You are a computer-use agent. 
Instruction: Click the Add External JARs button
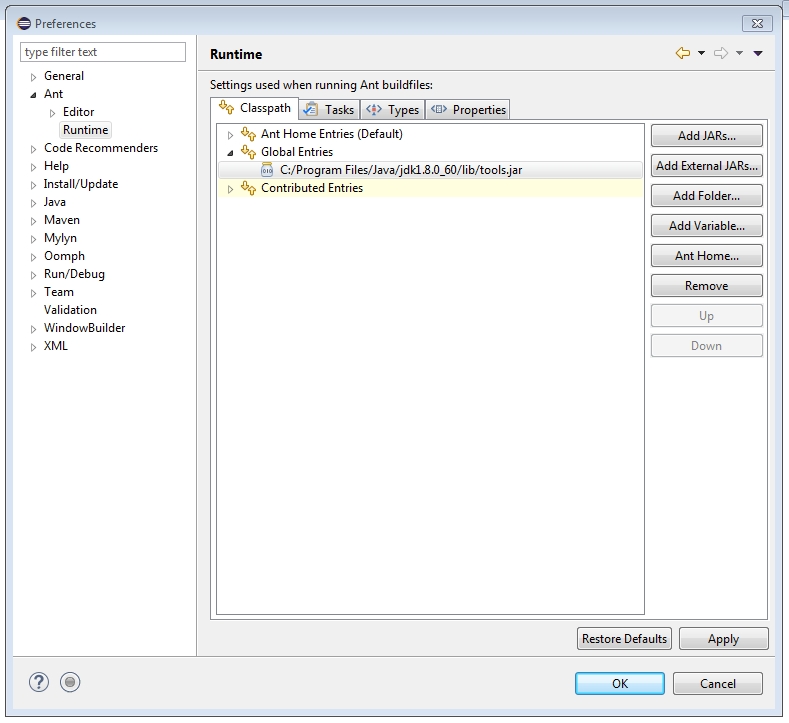pyautogui.click(x=706, y=166)
